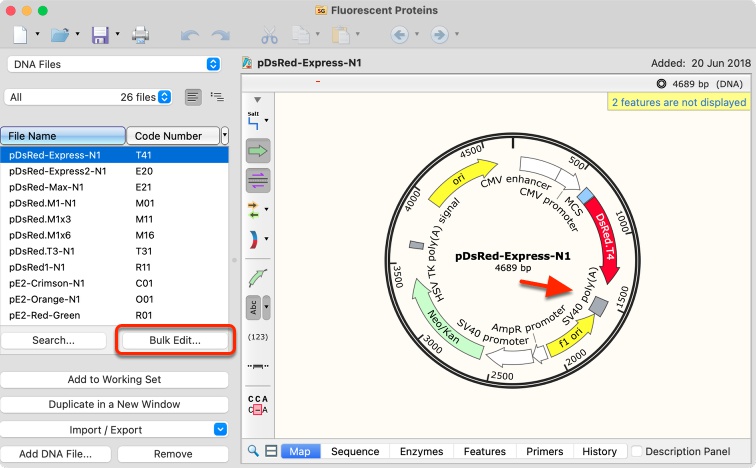Click the Save floppy disk icon
756x468 pixels.
tap(100, 35)
